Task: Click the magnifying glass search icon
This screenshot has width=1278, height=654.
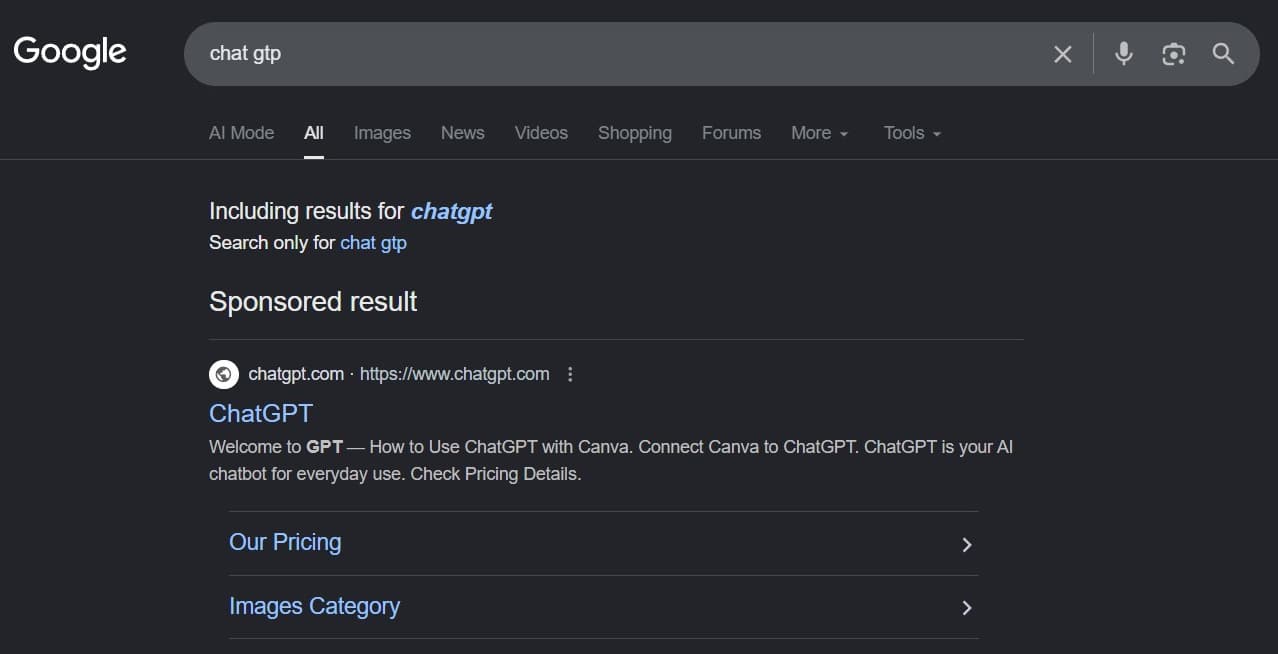Action: click(1223, 54)
